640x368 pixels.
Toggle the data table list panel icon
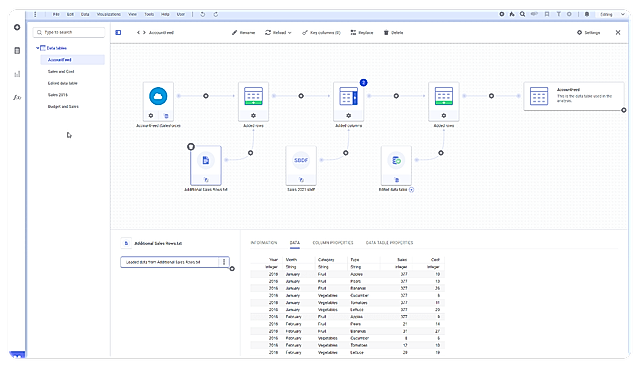click(x=118, y=33)
